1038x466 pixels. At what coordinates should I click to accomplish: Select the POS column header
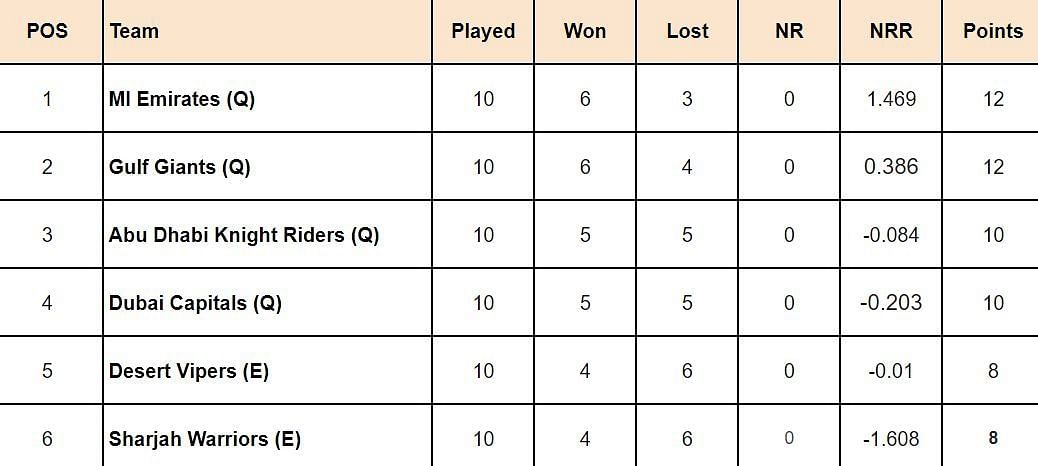(48, 31)
